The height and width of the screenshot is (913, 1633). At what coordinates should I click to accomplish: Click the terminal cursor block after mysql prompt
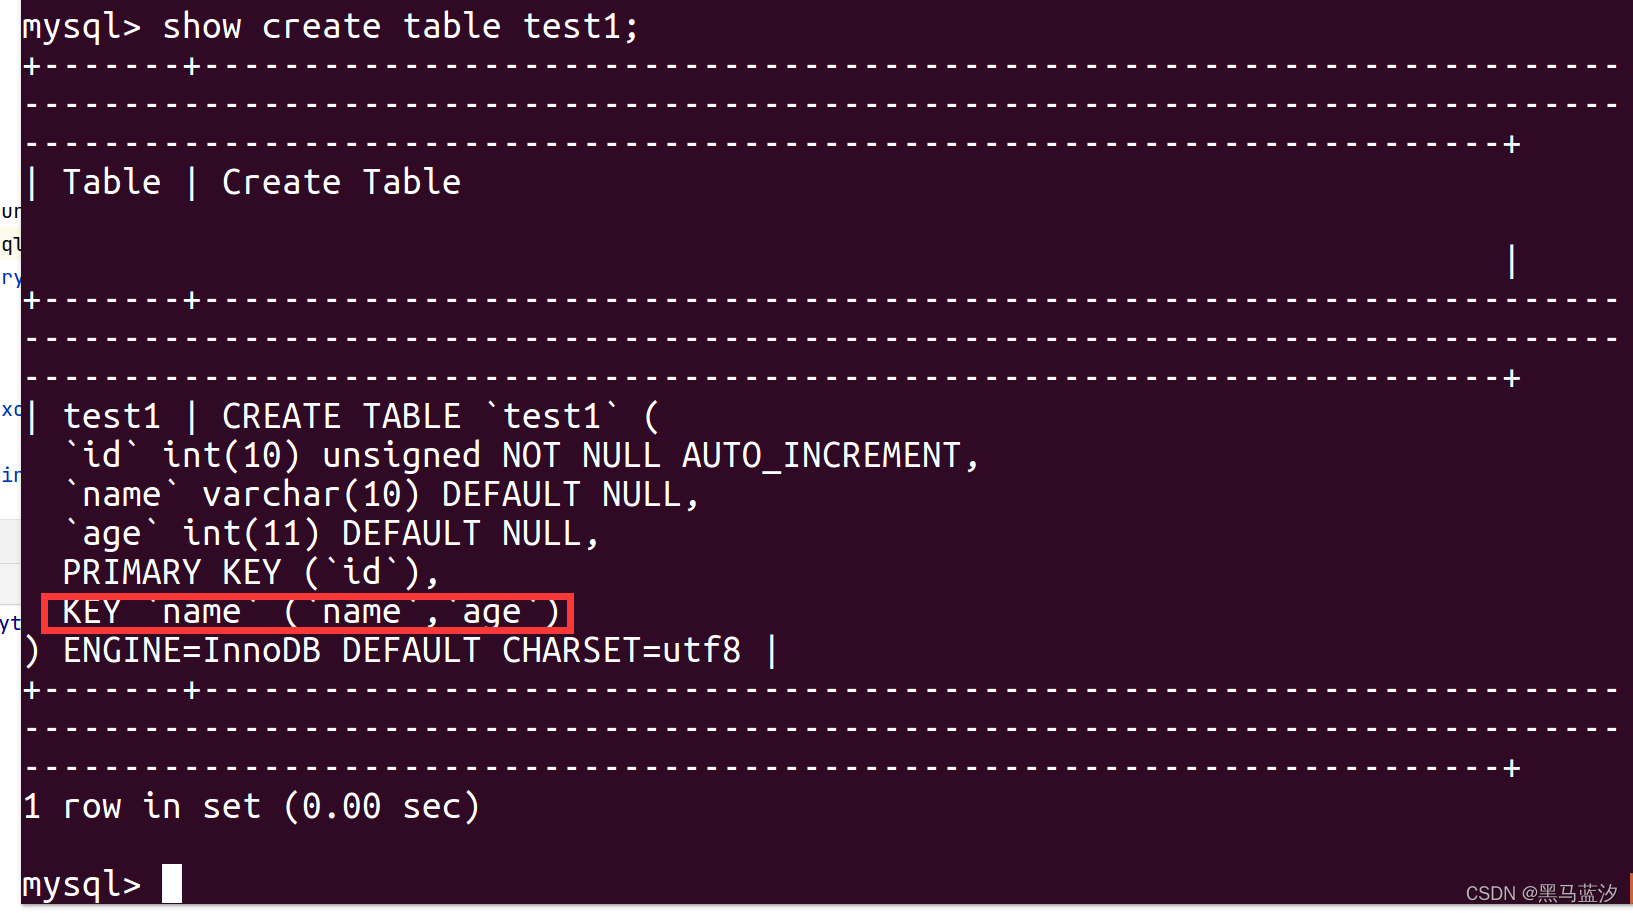click(x=172, y=884)
